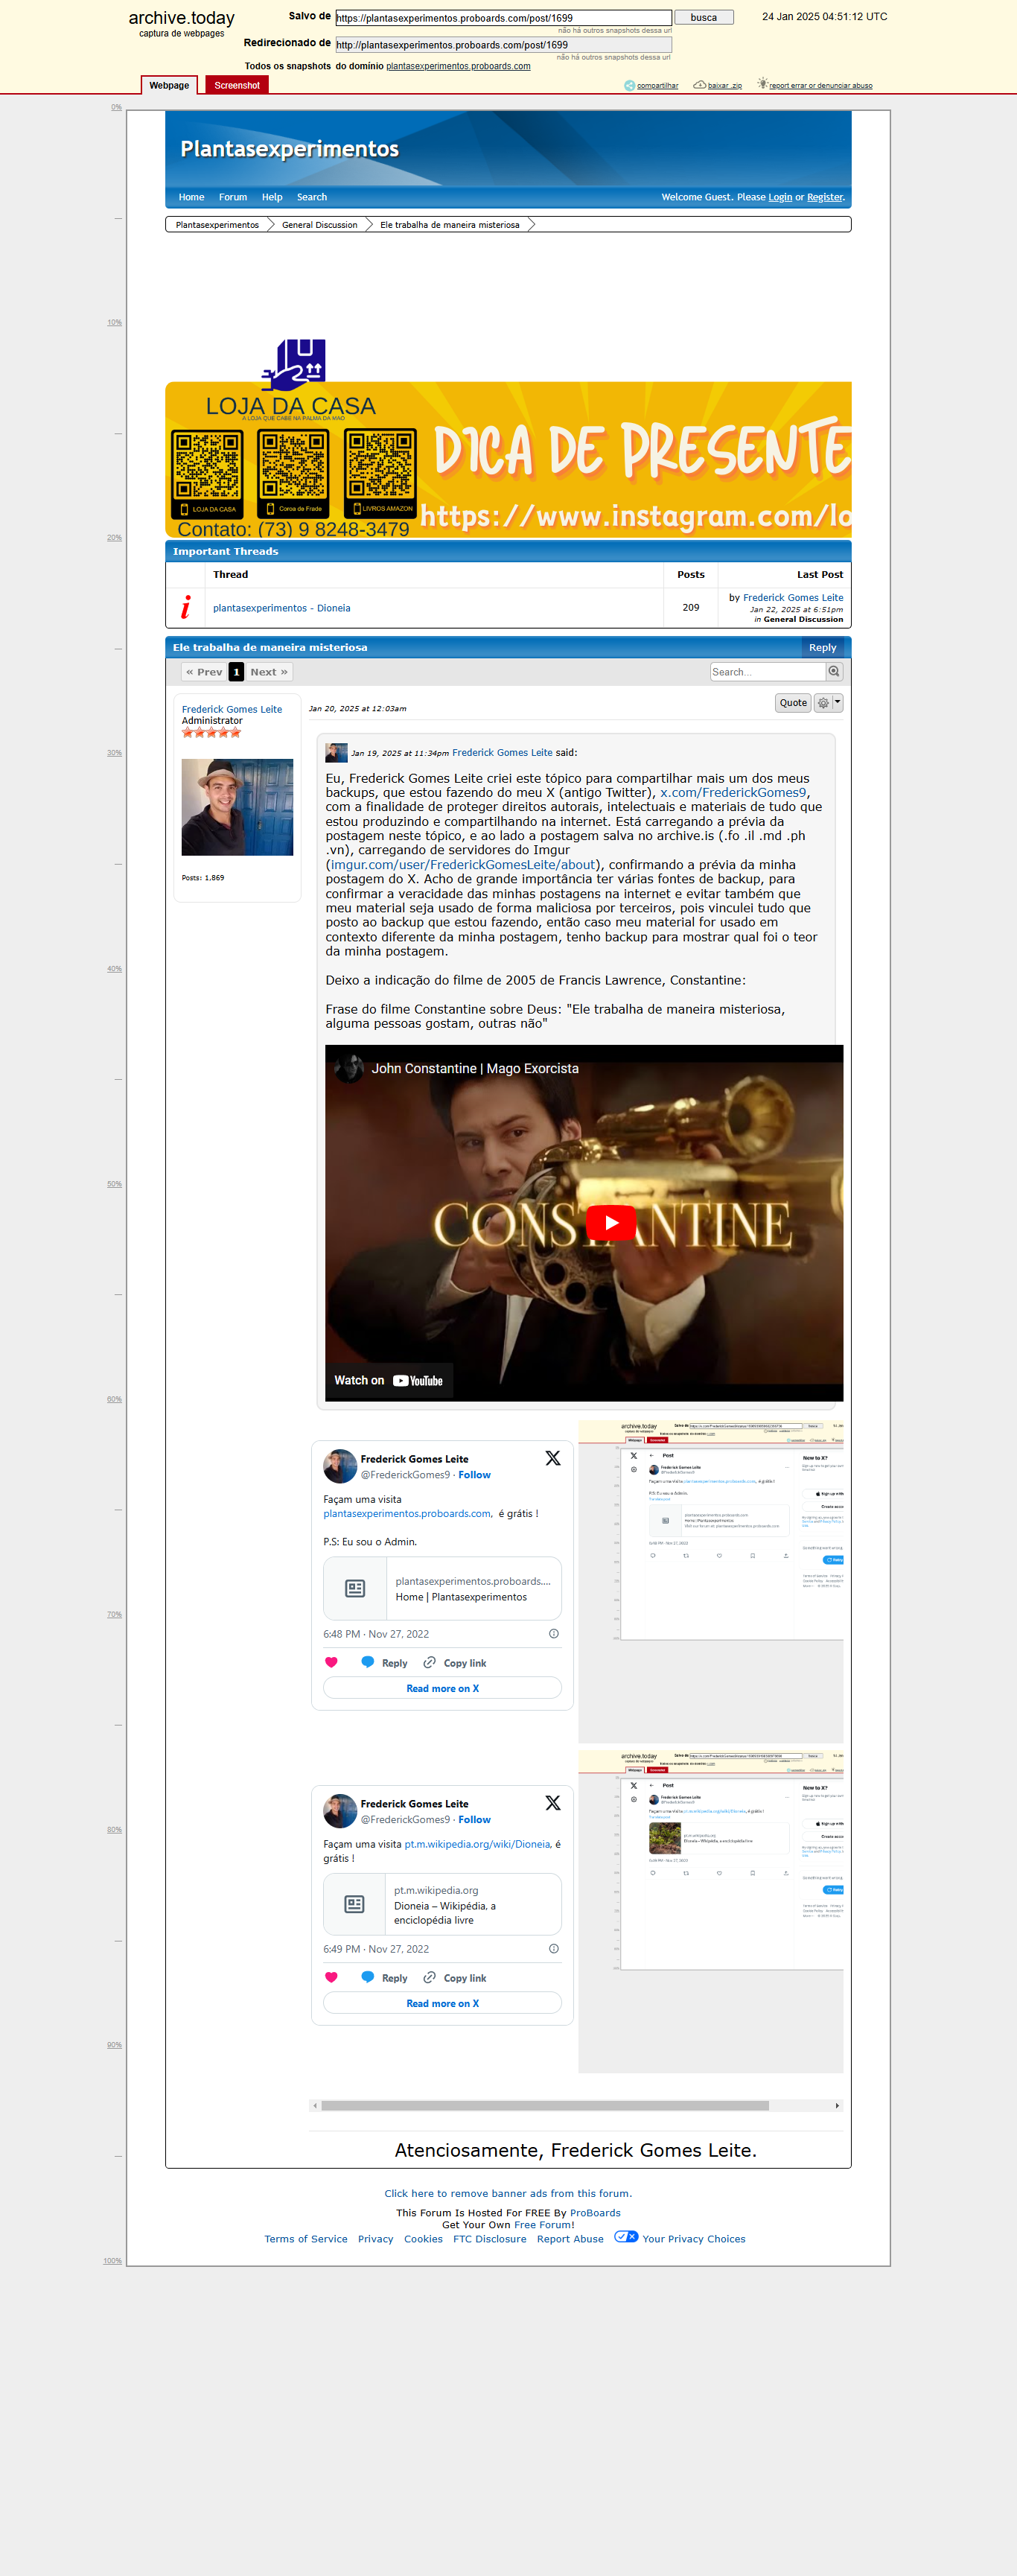Click Read more on X in first tweet
Screen dimensions: 1017x2576
click(x=442, y=1688)
